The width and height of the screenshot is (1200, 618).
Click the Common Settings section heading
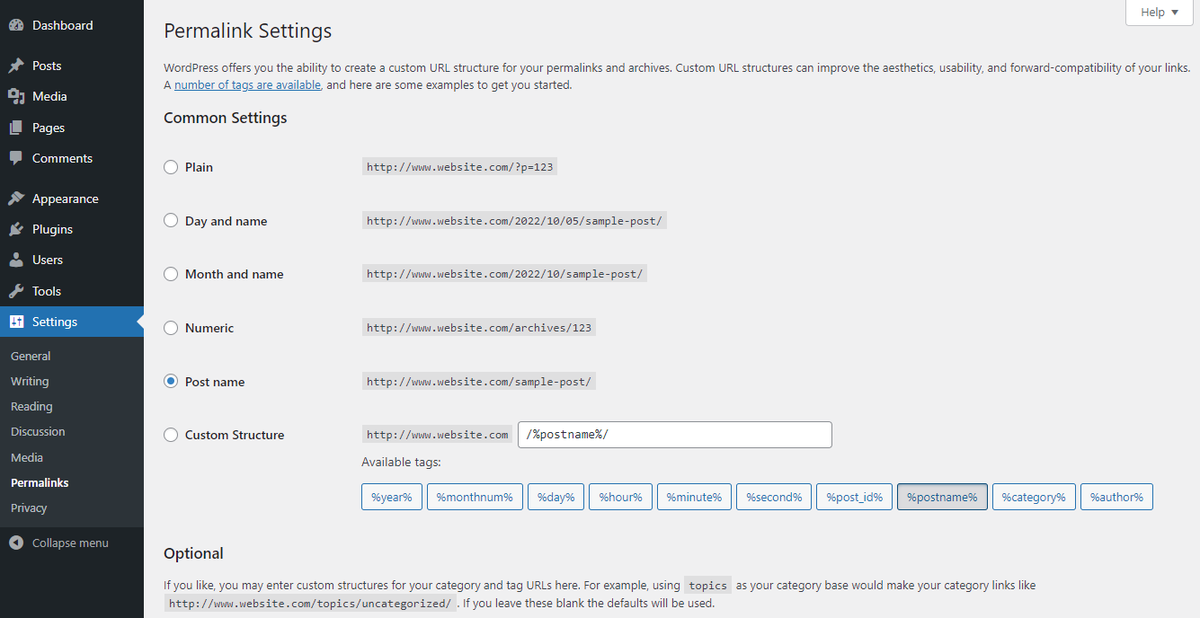[x=225, y=118]
